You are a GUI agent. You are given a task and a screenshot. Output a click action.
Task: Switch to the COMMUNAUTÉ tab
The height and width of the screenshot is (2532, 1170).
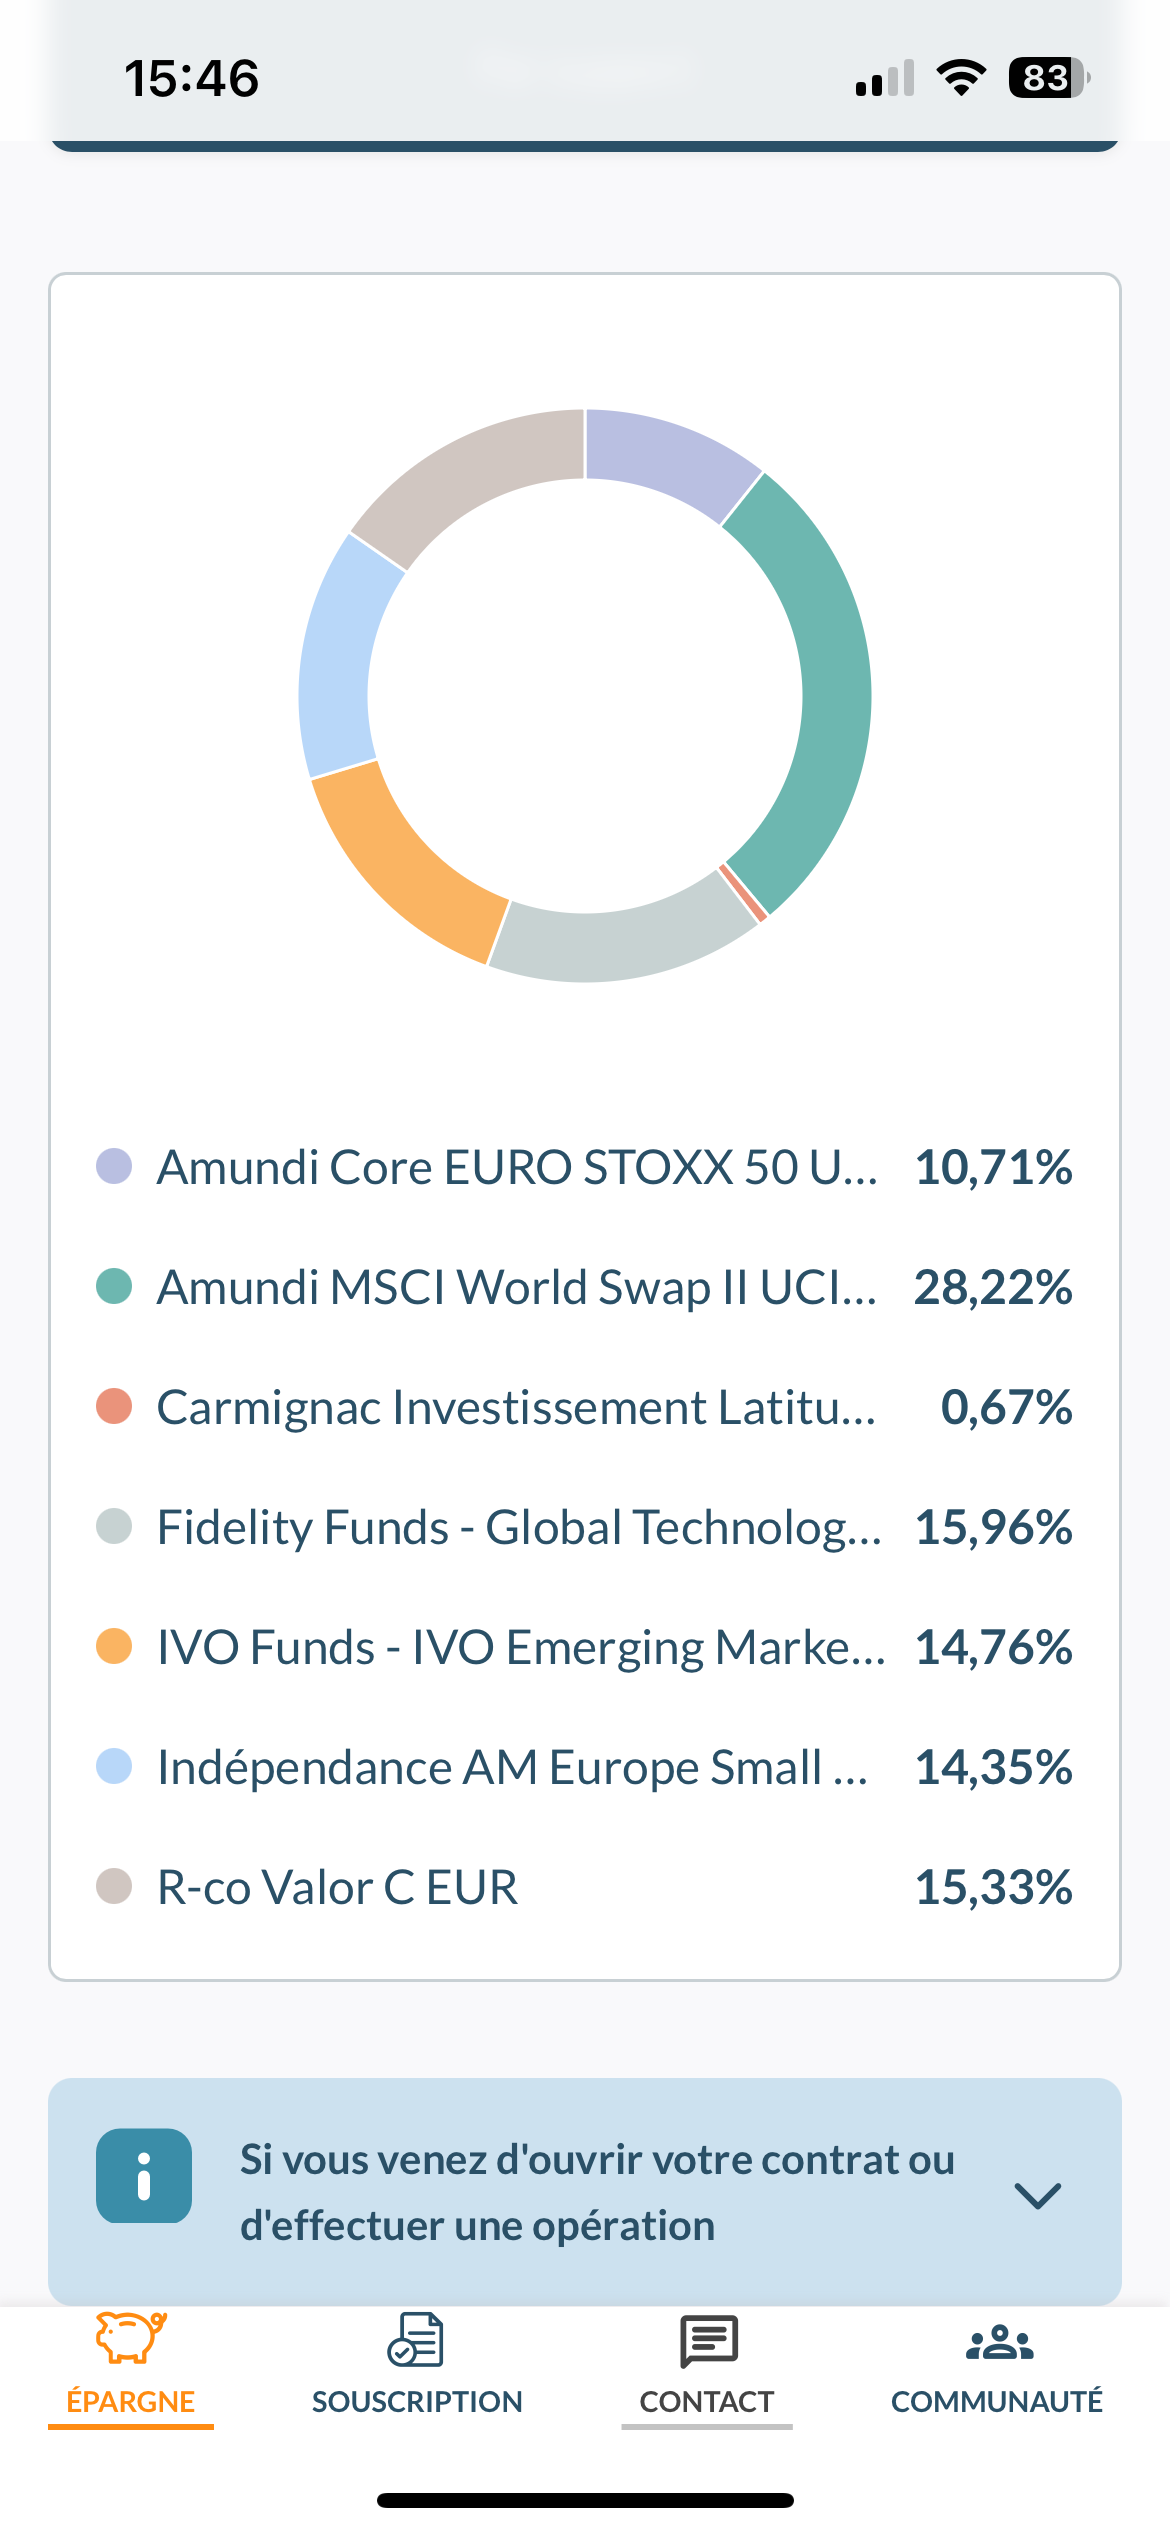tap(996, 2400)
